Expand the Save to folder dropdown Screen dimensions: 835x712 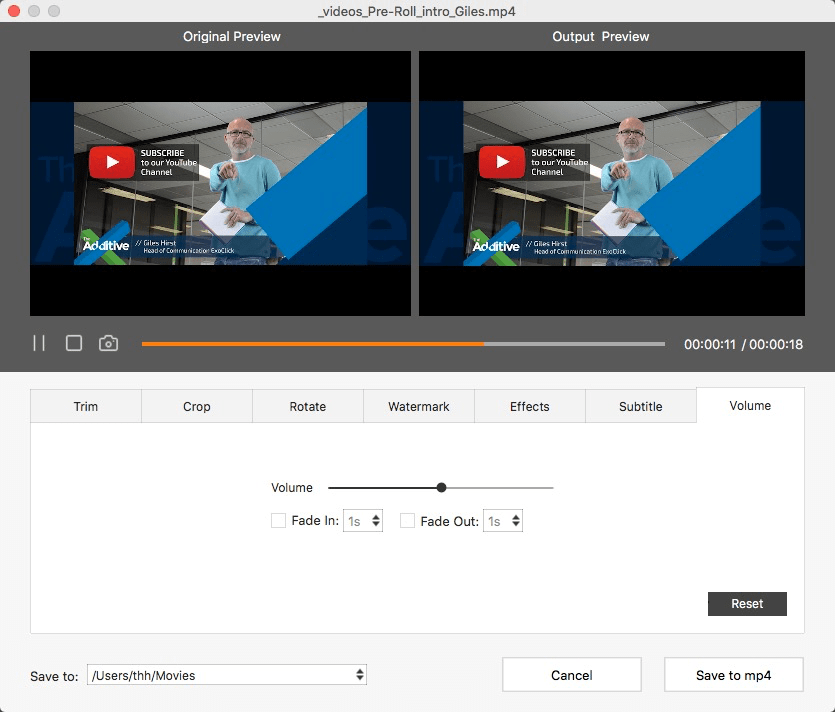(x=227, y=675)
